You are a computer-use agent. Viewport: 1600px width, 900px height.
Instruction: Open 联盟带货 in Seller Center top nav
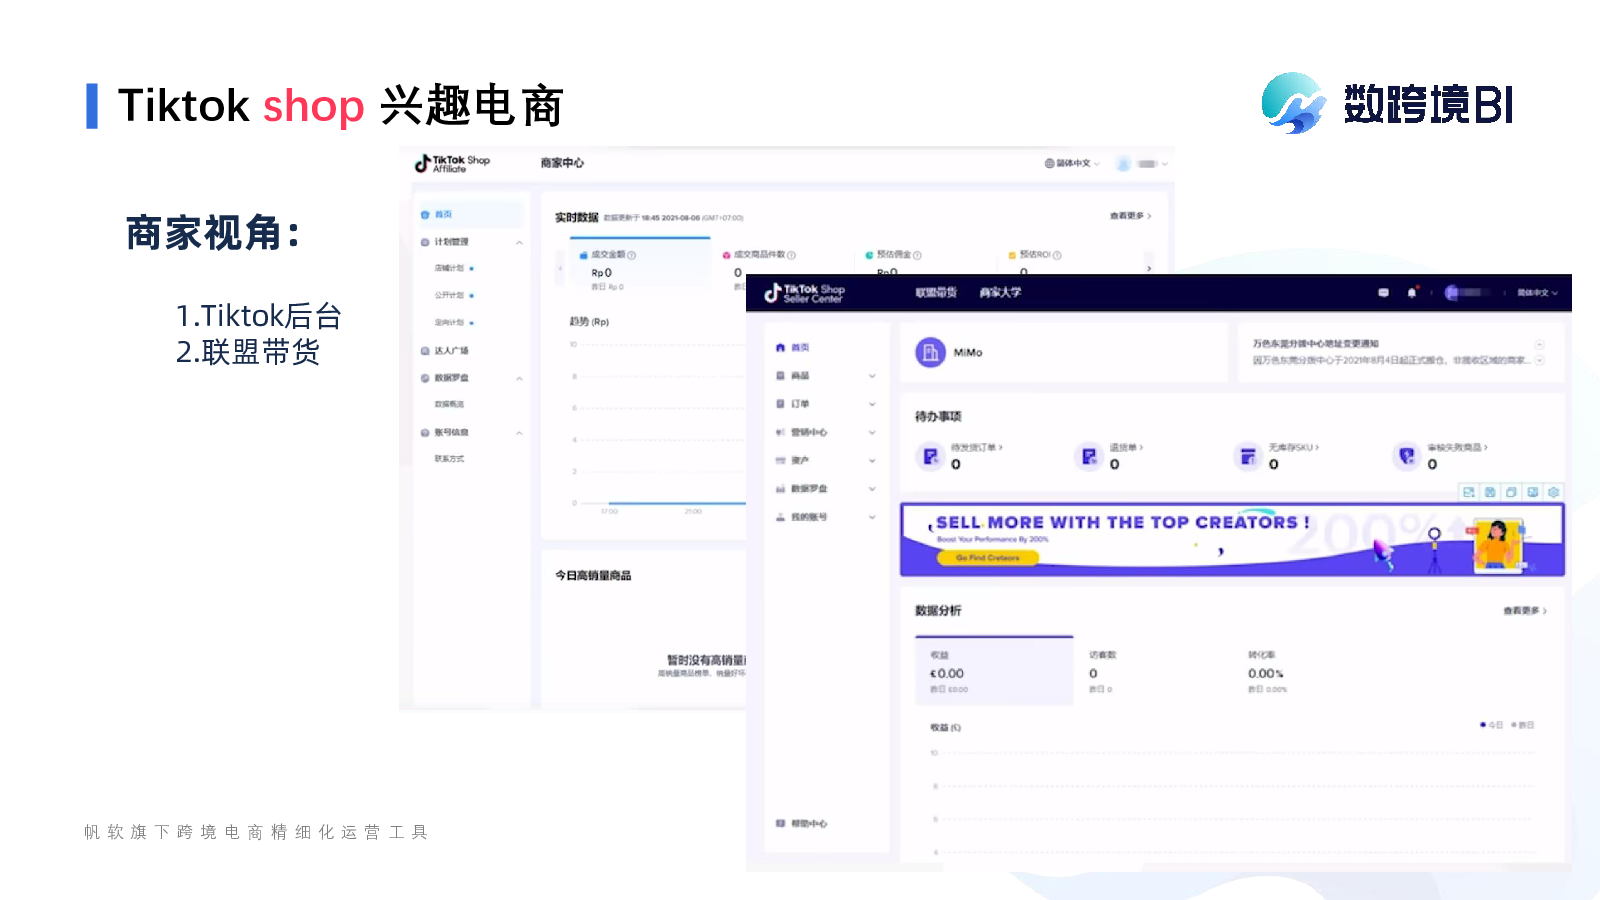[936, 293]
